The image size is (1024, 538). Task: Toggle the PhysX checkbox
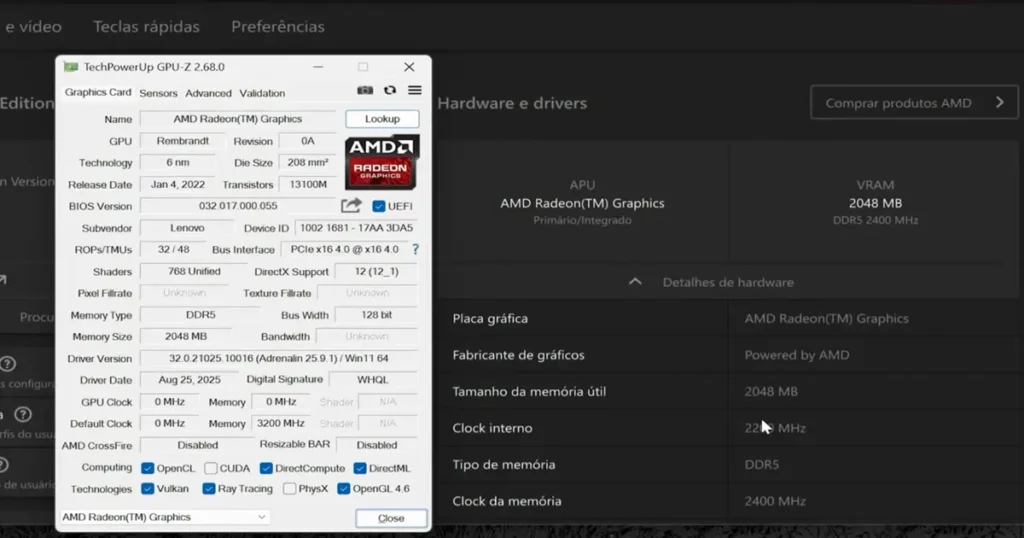point(289,488)
